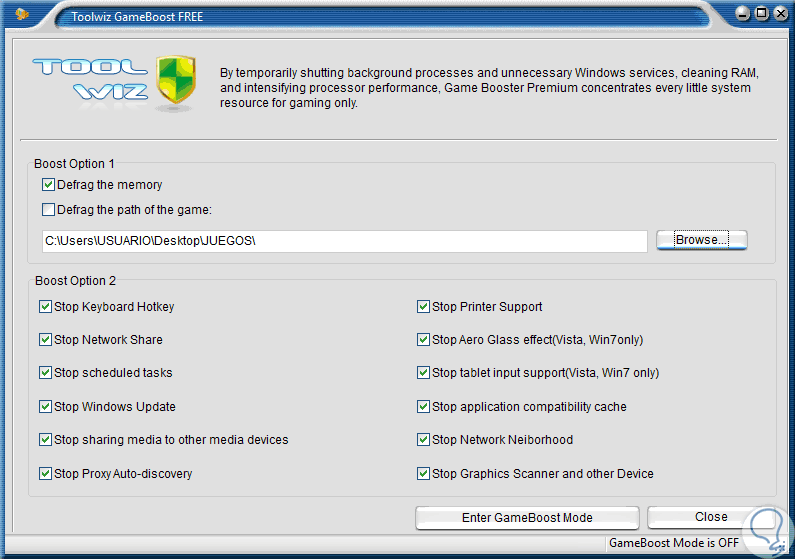Image resolution: width=795 pixels, height=559 pixels.
Task: Click the Toolwiz GameBoost FREE title text
Action: pos(137,17)
